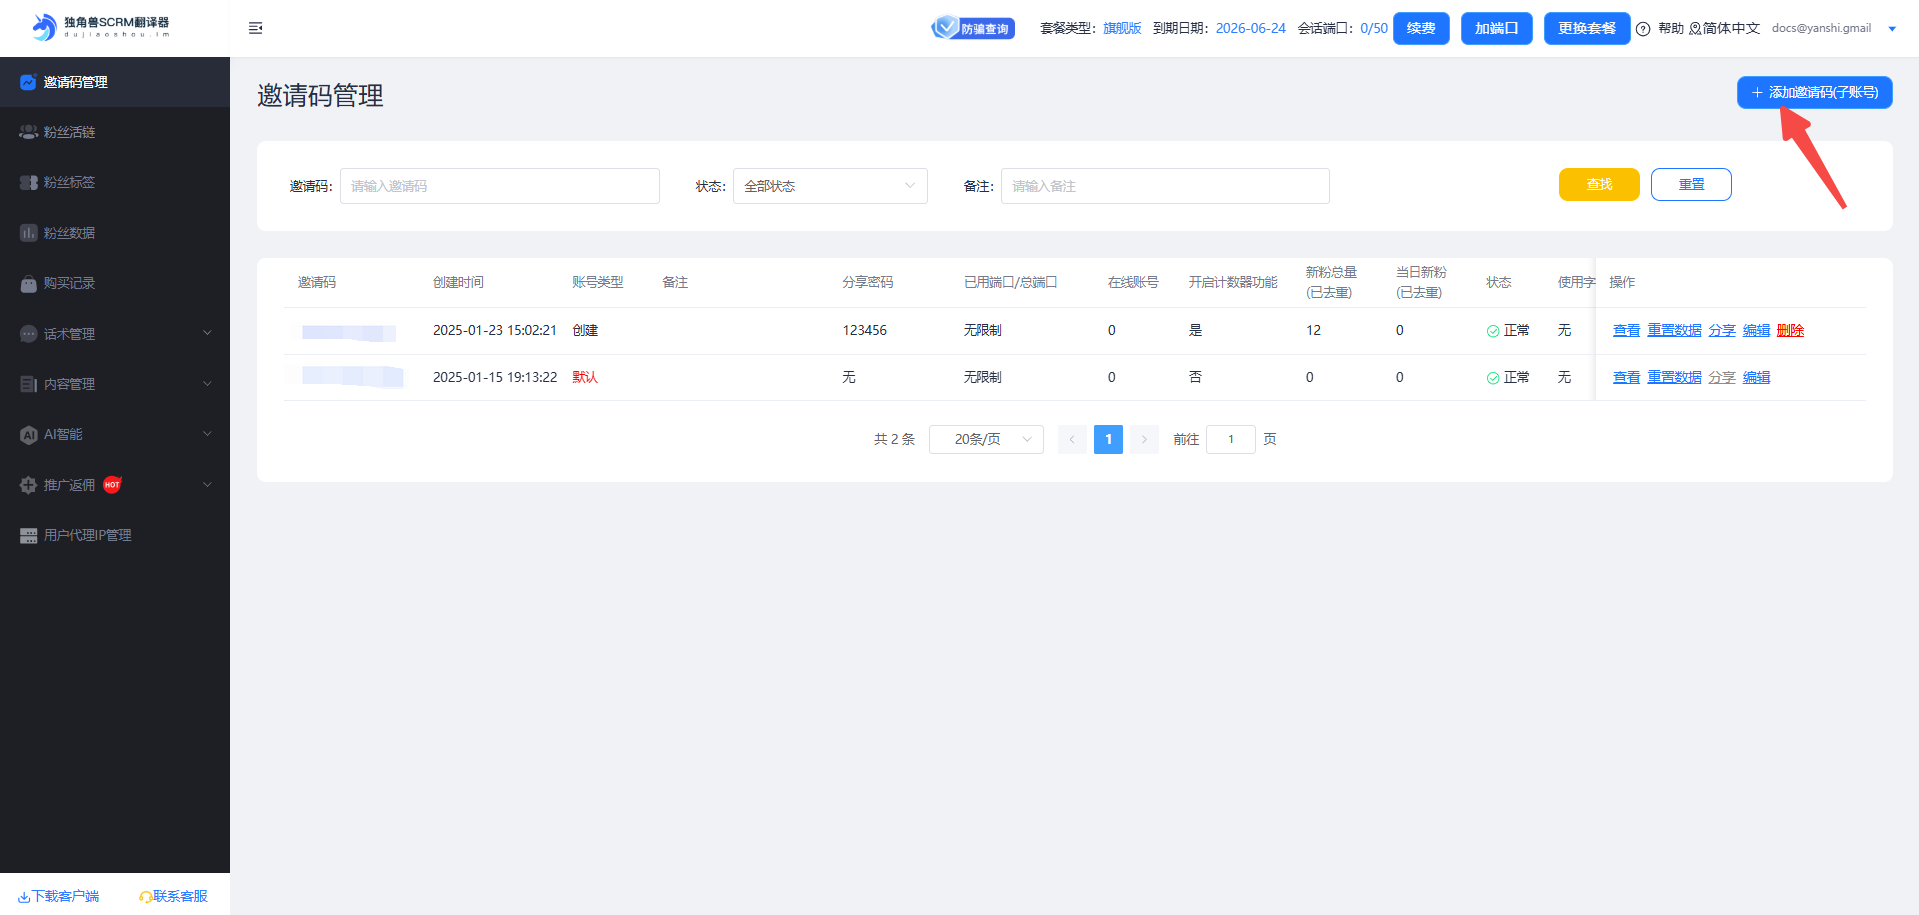Open the 全部状态 status dropdown
Screen dimensions: 1919x915
[829, 186]
